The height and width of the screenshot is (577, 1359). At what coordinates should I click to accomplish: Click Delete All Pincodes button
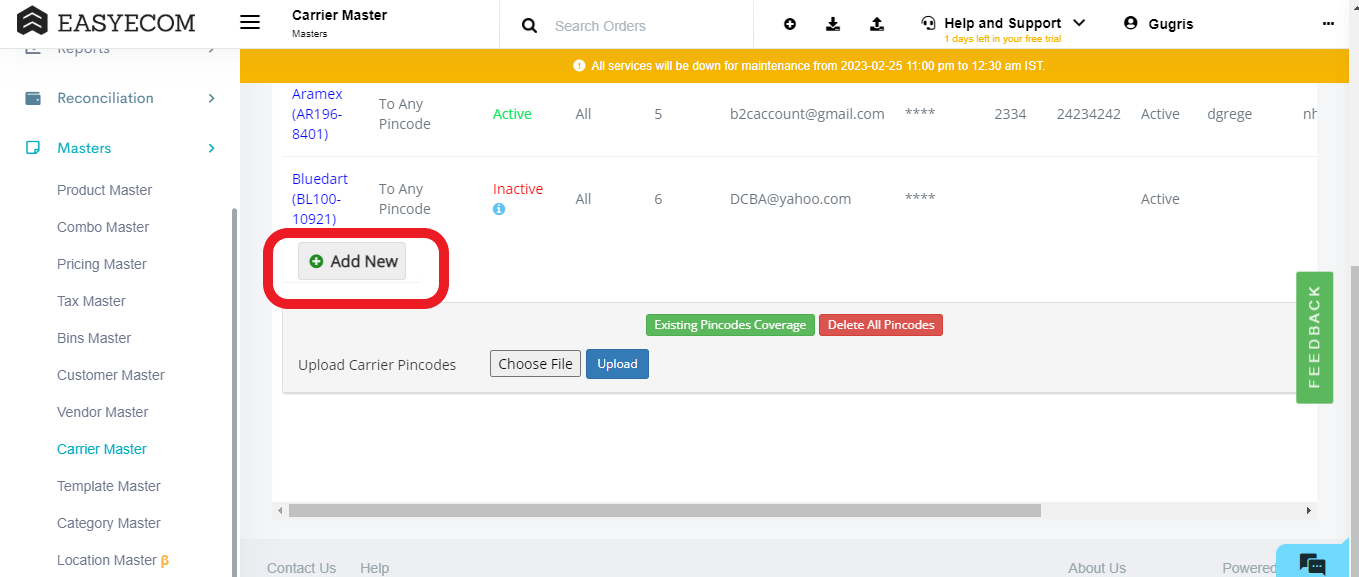[881, 325]
